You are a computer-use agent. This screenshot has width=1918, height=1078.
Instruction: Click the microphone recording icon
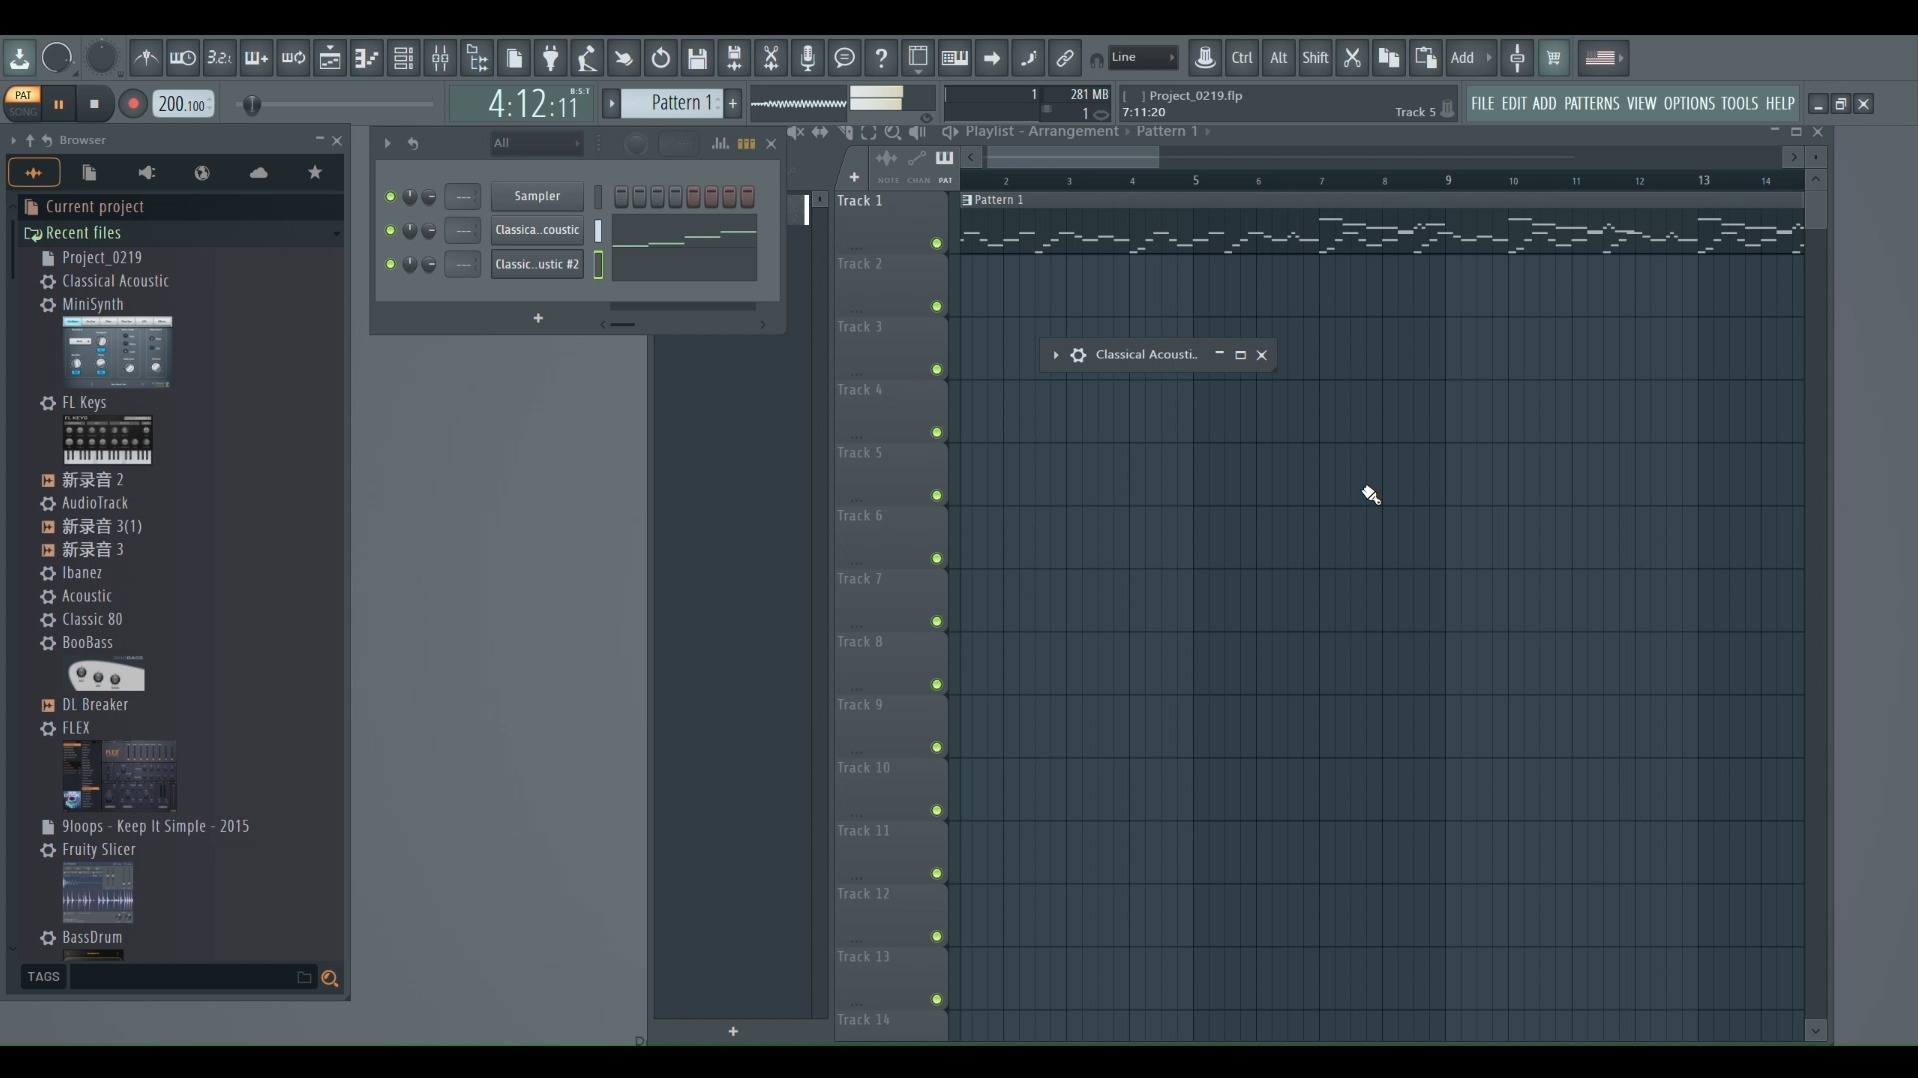(808, 58)
